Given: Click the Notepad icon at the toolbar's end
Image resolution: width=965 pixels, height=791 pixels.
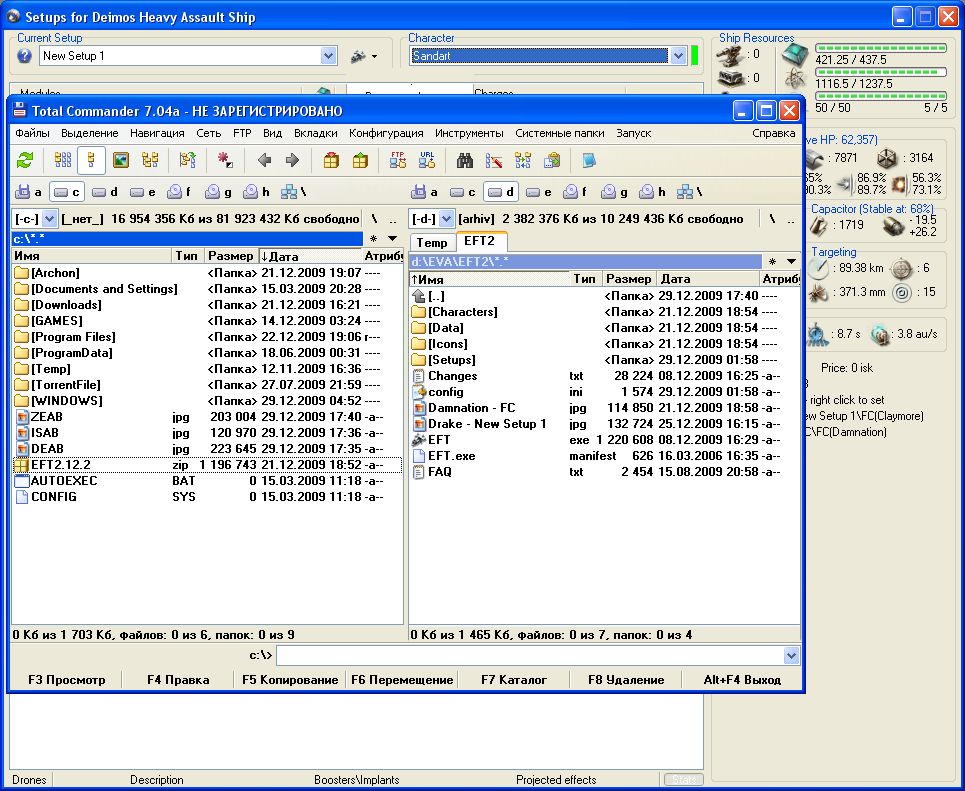Looking at the screenshot, I should (589, 160).
